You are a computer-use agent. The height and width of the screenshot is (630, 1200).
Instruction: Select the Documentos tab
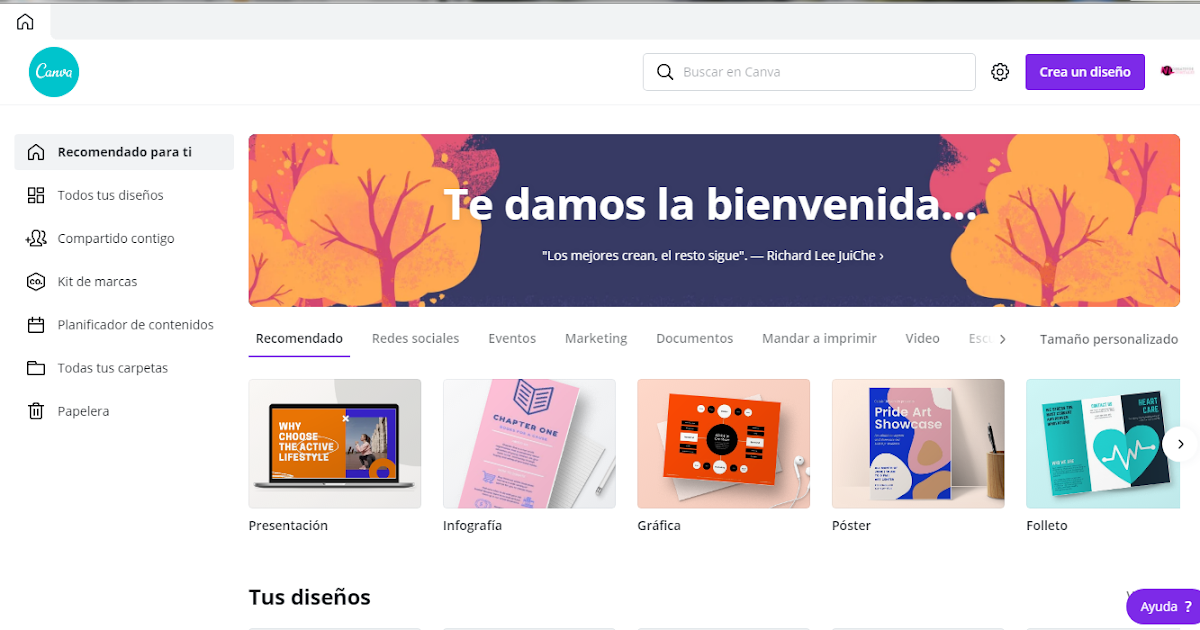pyautogui.click(x=694, y=338)
